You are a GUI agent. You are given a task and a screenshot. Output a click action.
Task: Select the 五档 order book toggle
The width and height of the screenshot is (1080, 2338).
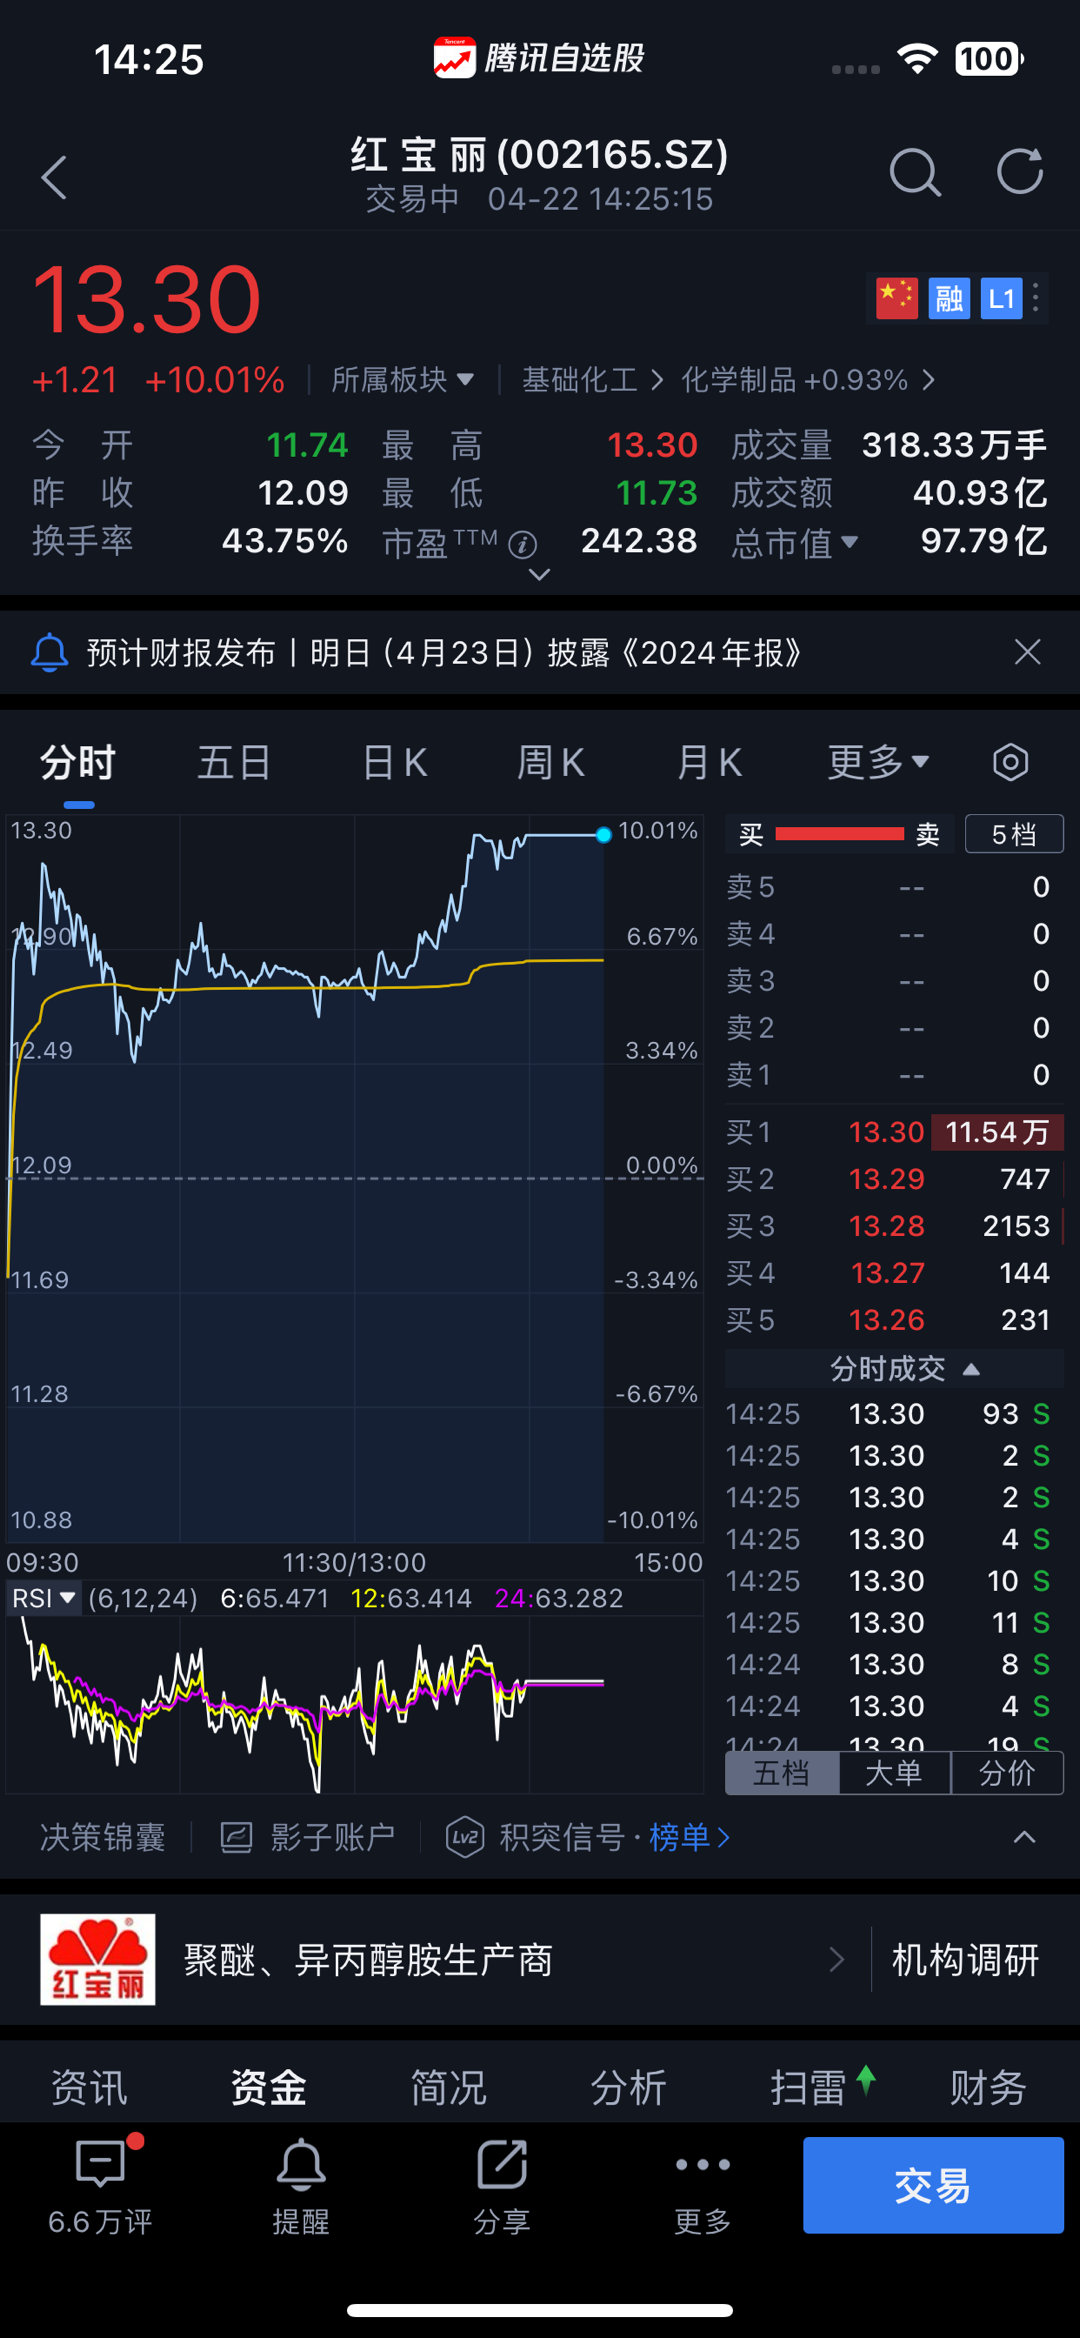[x=782, y=1773]
